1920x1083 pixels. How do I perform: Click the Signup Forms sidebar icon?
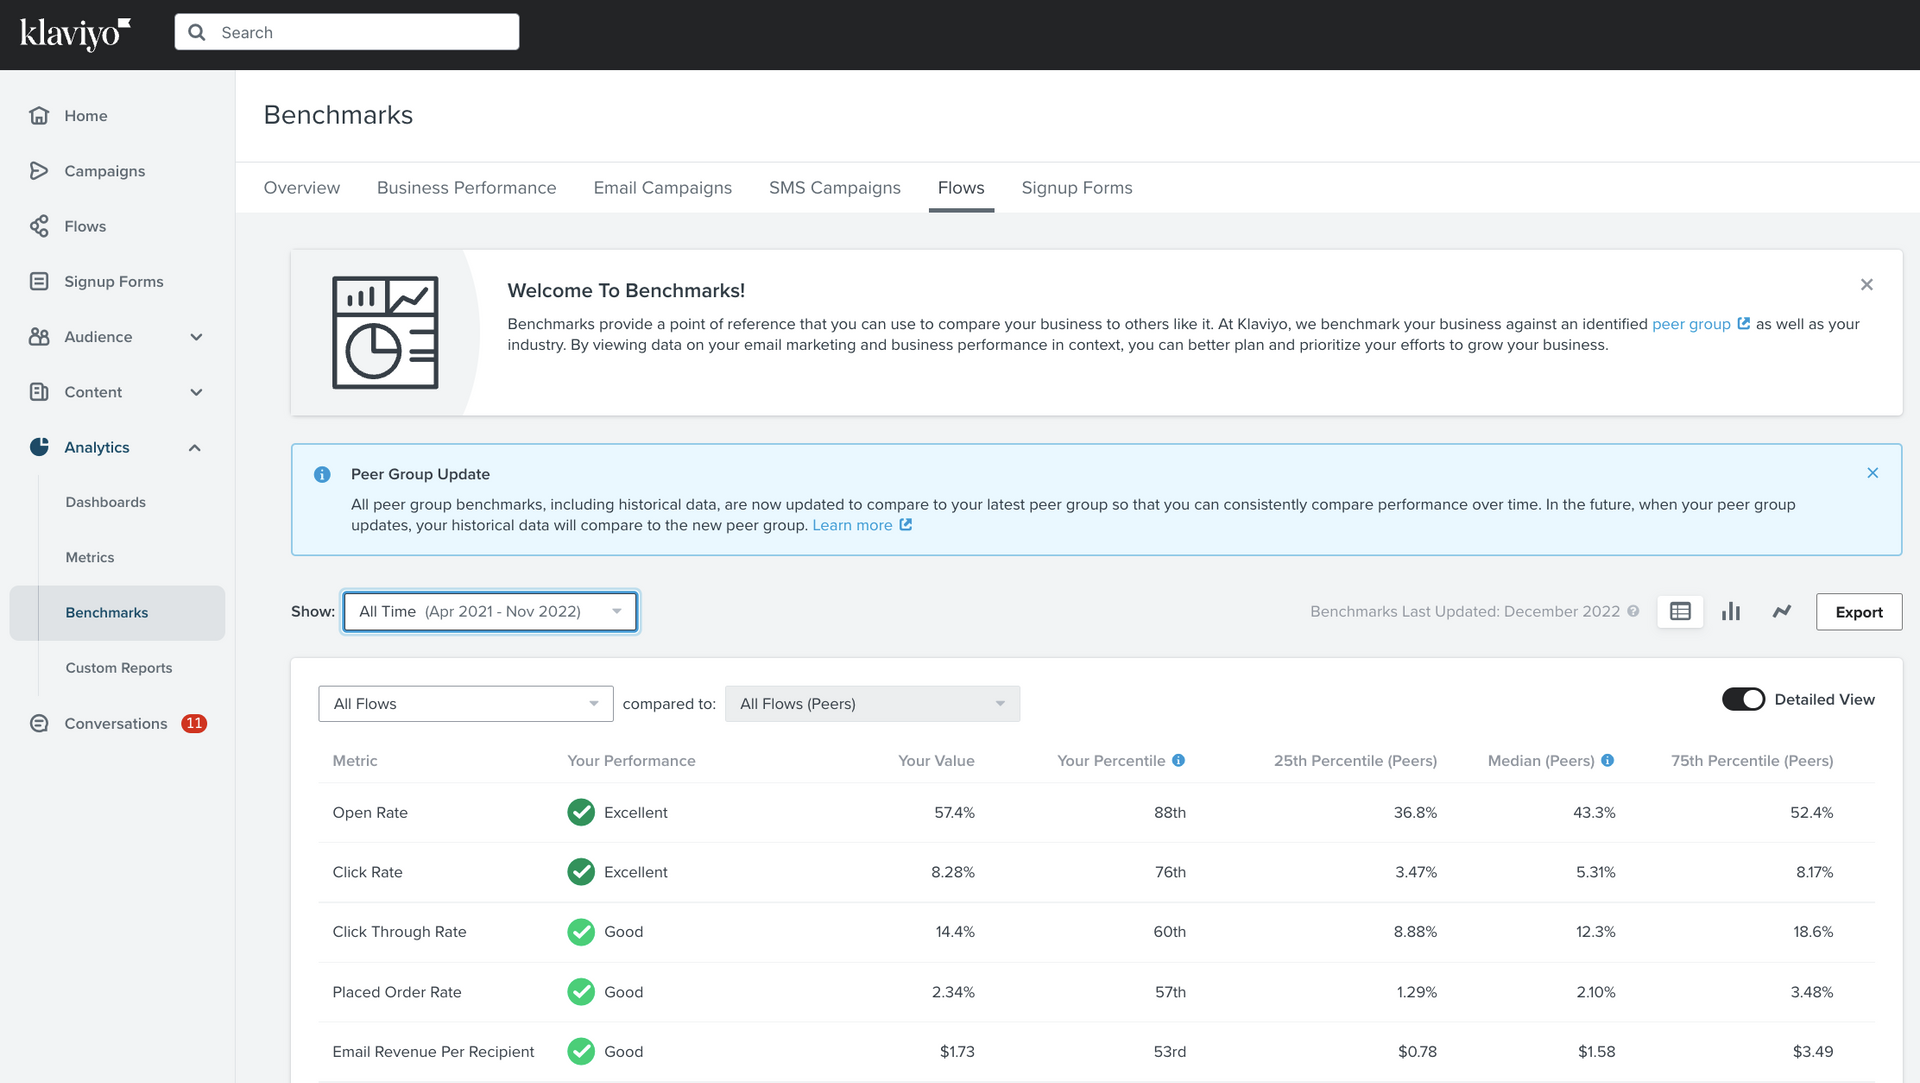[x=39, y=281]
